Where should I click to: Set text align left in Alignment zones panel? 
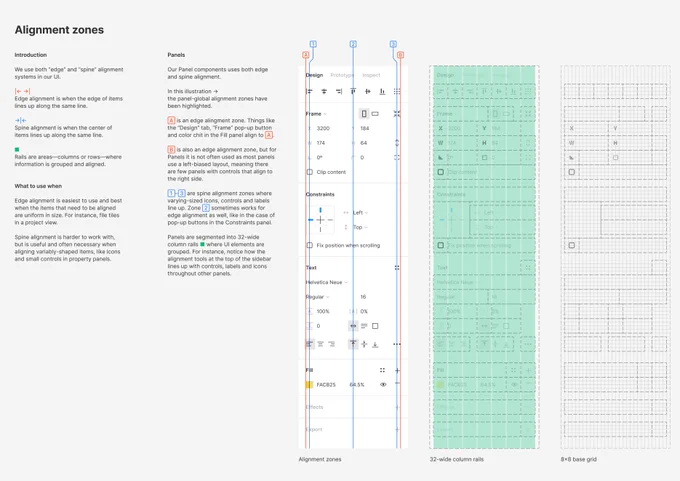click(x=310, y=344)
